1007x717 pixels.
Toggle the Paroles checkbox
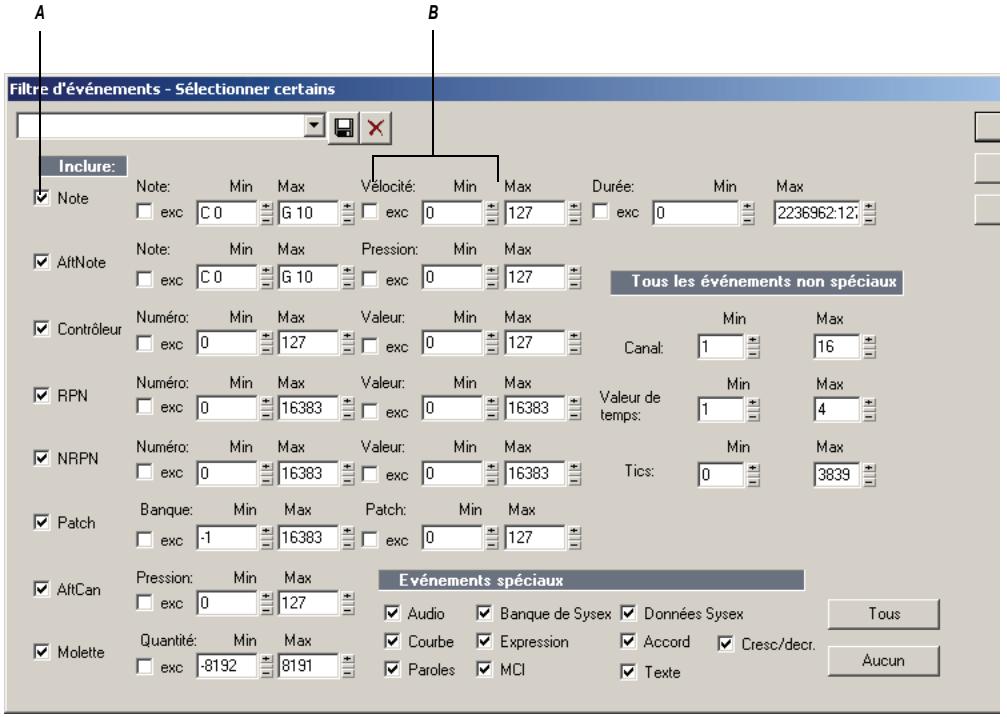pos(392,669)
